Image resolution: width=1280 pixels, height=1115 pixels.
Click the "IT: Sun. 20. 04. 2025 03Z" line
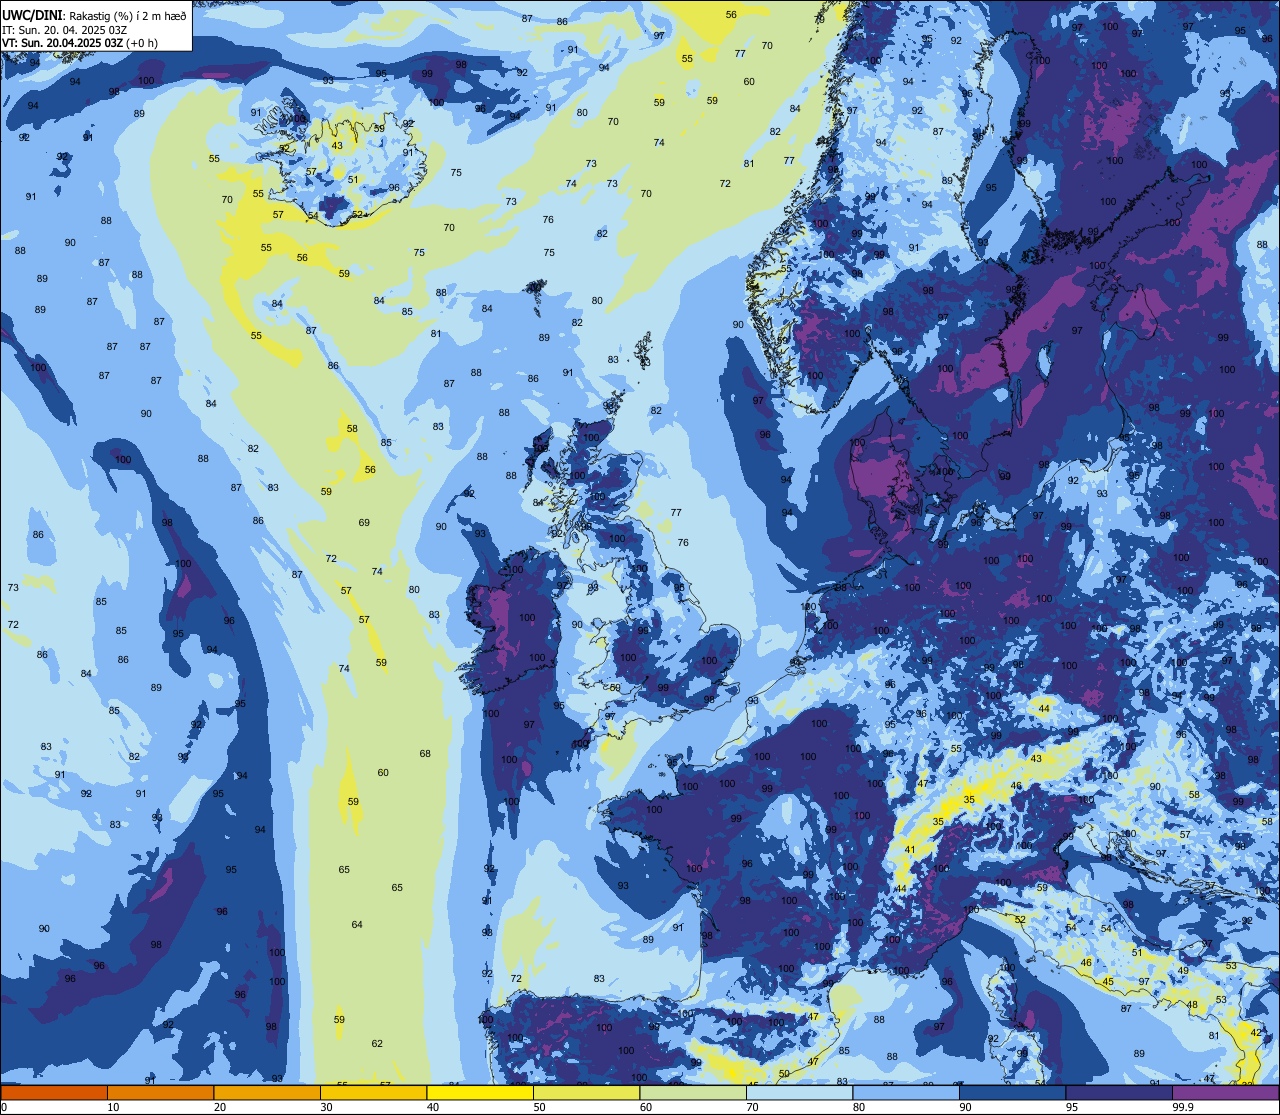[64, 30]
